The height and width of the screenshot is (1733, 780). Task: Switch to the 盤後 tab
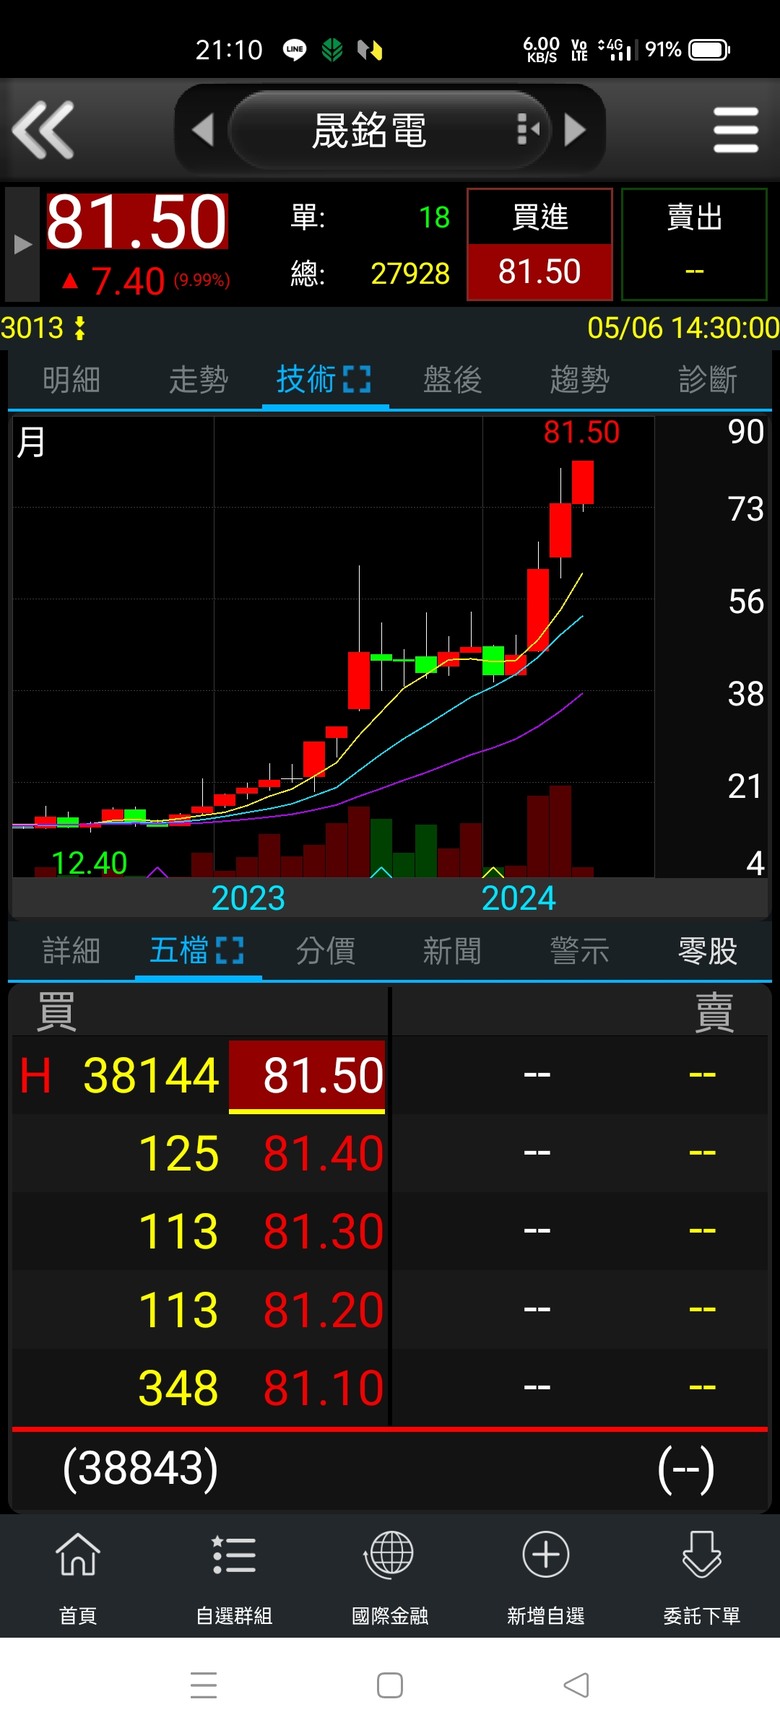(x=453, y=380)
